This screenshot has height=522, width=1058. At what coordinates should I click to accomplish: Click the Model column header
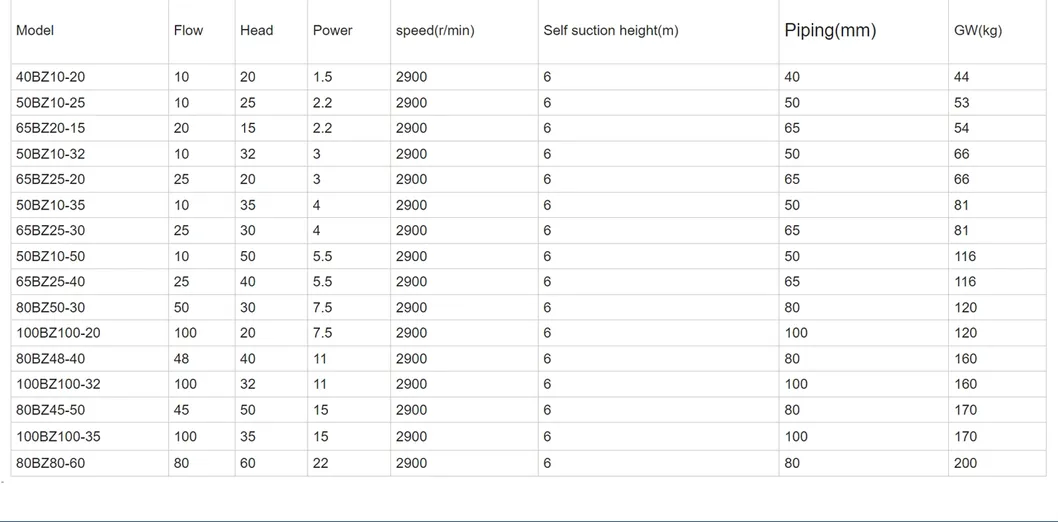[35, 31]
